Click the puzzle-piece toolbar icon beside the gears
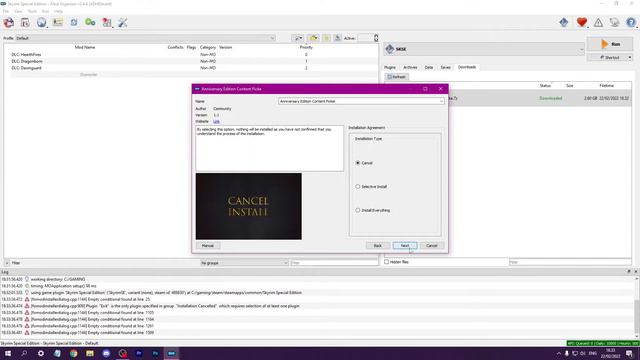640x360 pixels. (107, 23)
